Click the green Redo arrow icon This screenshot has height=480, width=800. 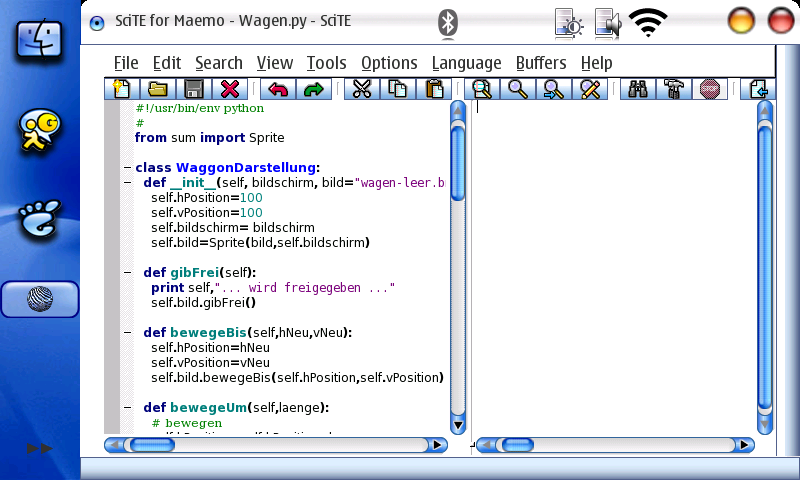coord(313,89)
